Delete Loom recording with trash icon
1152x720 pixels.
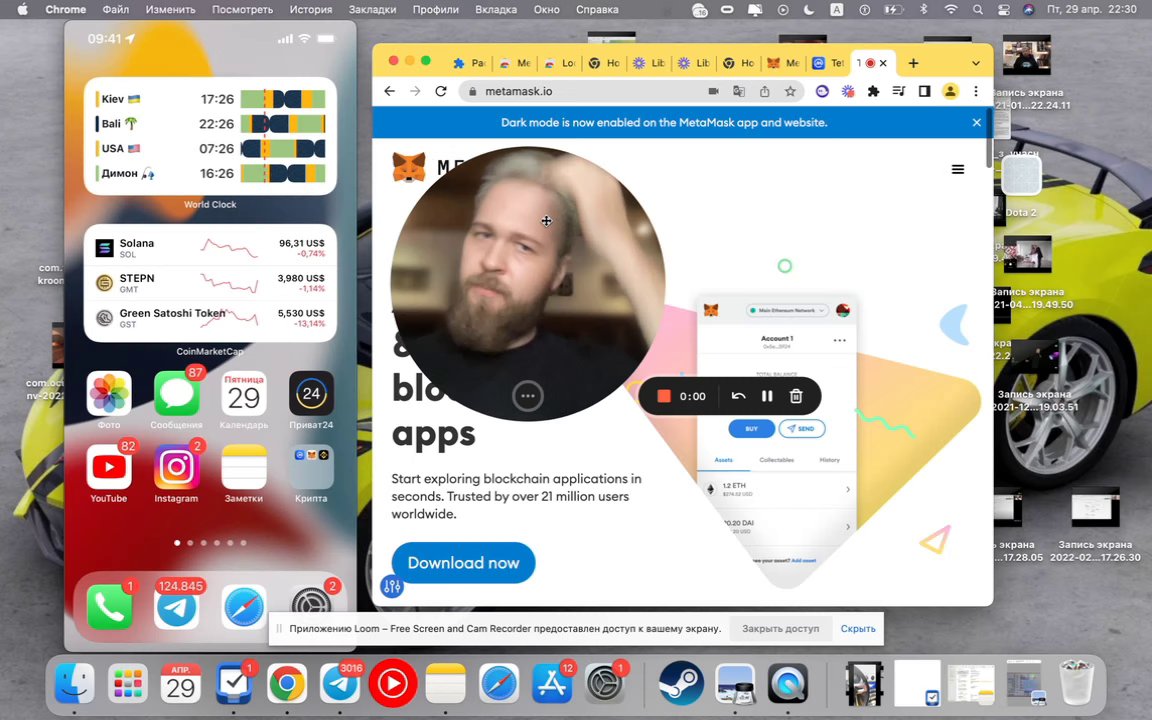(x=796, y=396)
